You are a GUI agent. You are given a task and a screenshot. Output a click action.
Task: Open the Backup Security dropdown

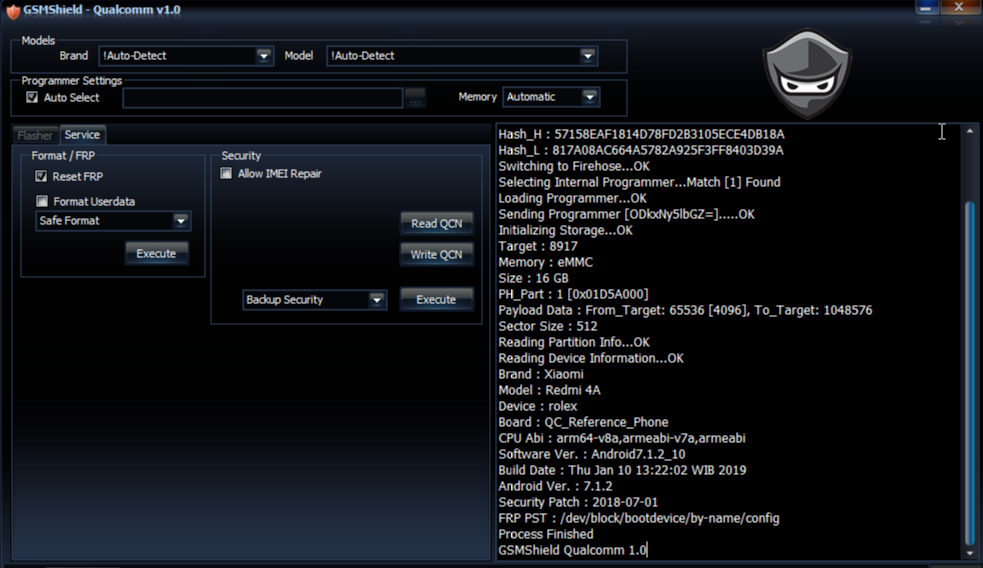(x=377, y=300)
